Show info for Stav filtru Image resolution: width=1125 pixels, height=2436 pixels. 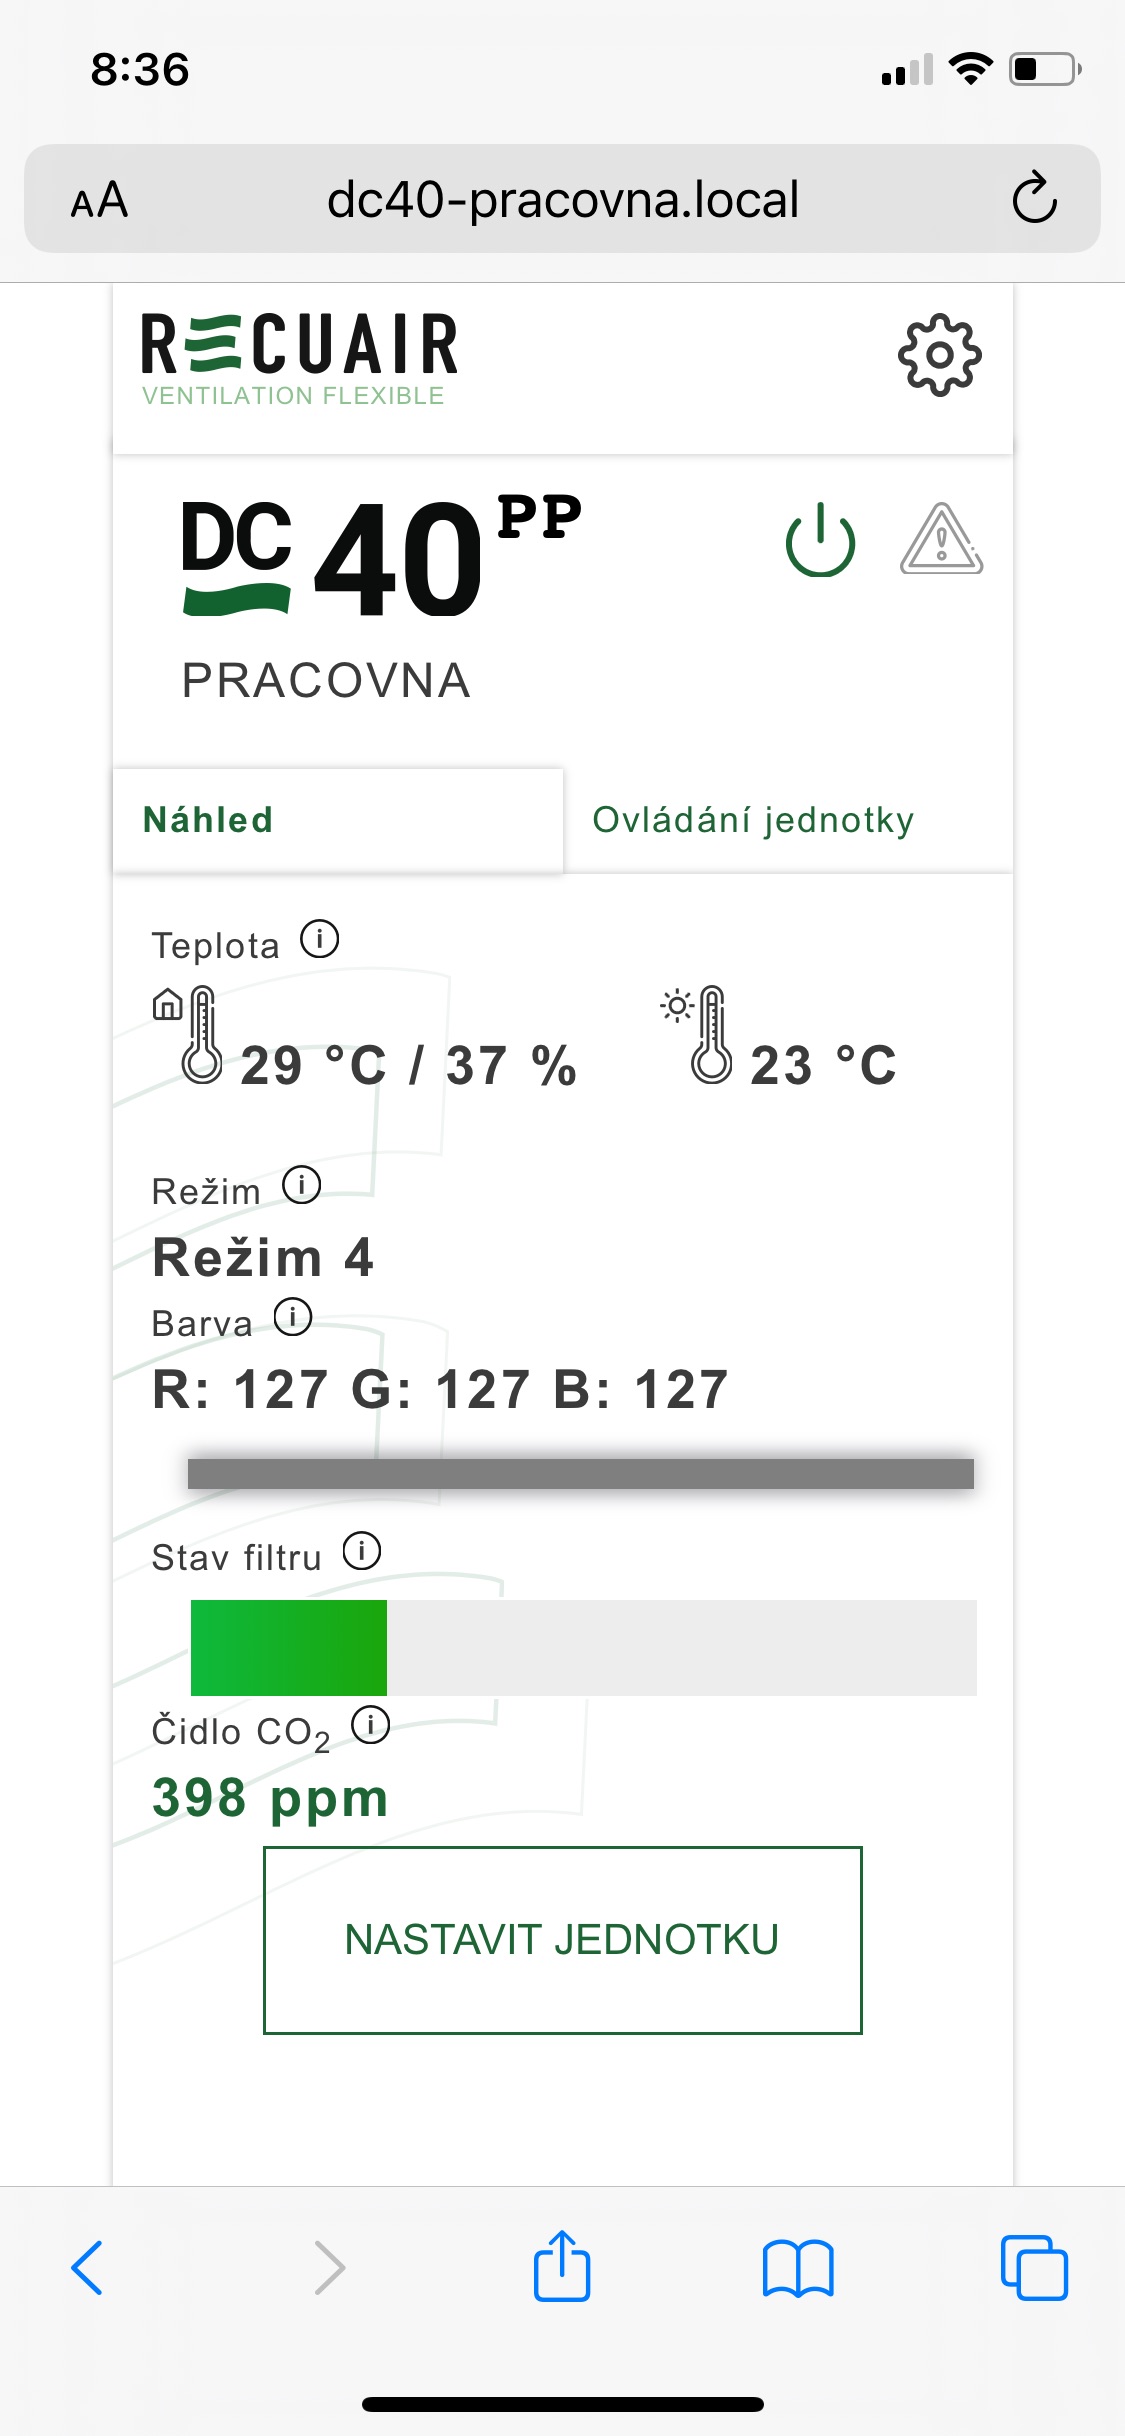[x=362, y=1551]
